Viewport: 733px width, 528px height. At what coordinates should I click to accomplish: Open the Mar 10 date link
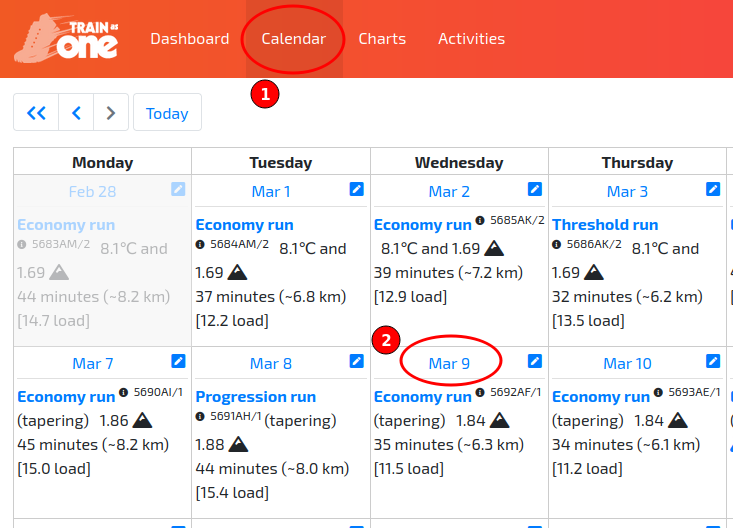point(627,364)
